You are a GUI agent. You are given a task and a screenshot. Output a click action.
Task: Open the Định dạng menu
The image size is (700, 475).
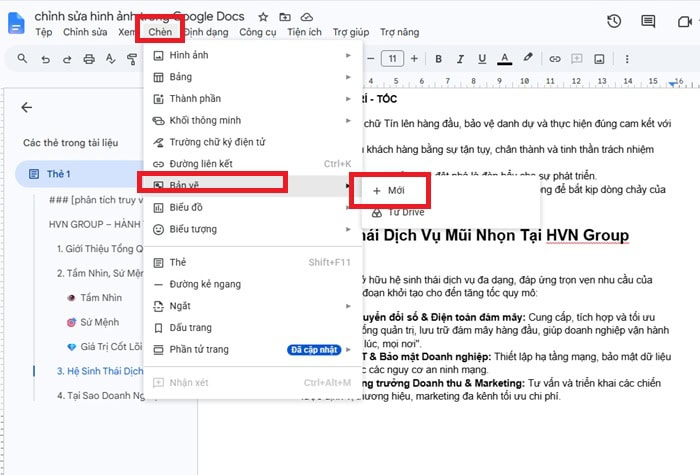coord(206,32)
